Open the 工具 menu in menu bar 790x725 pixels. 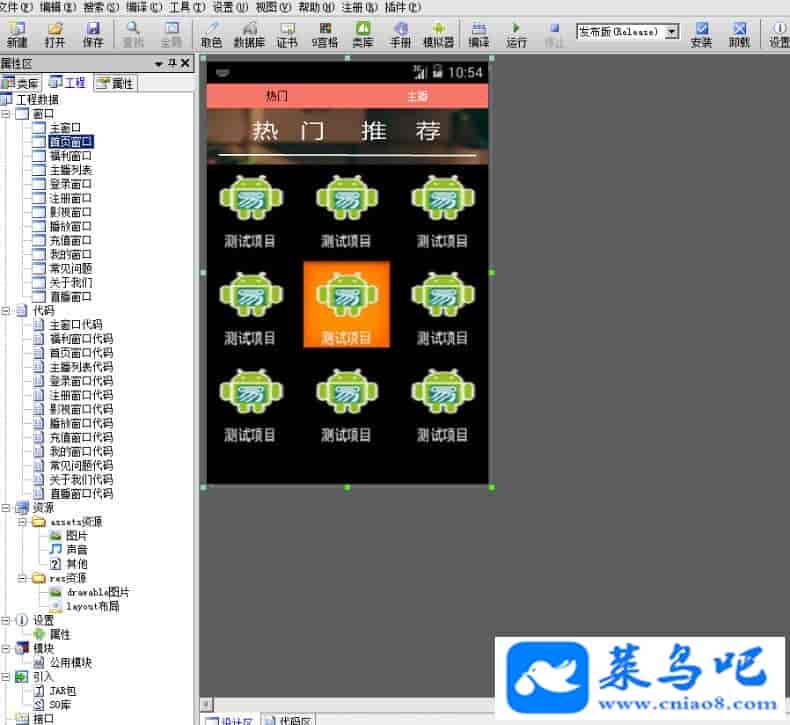(180, 7)
